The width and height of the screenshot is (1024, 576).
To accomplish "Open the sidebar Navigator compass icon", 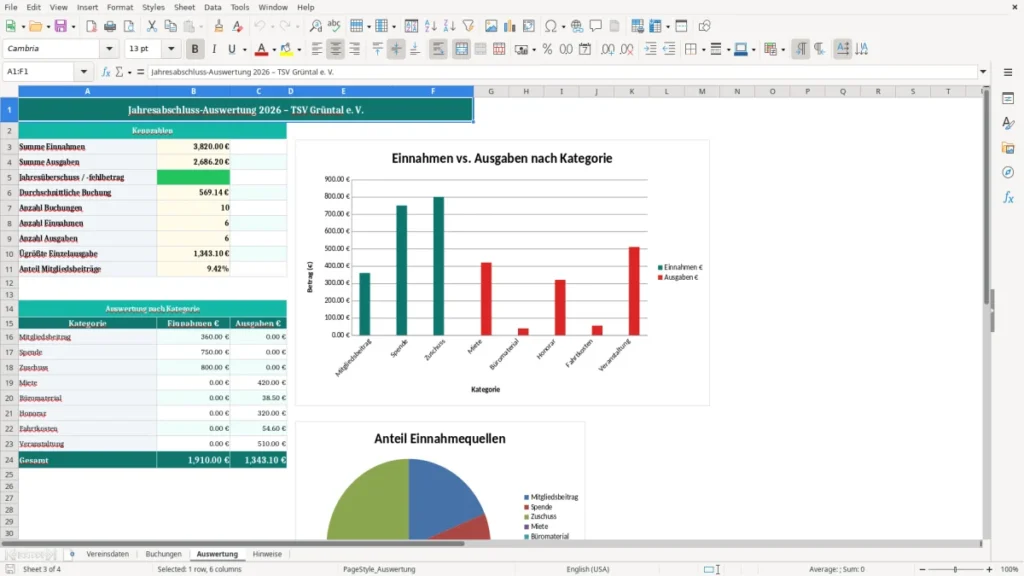I will pos(1008,172).
